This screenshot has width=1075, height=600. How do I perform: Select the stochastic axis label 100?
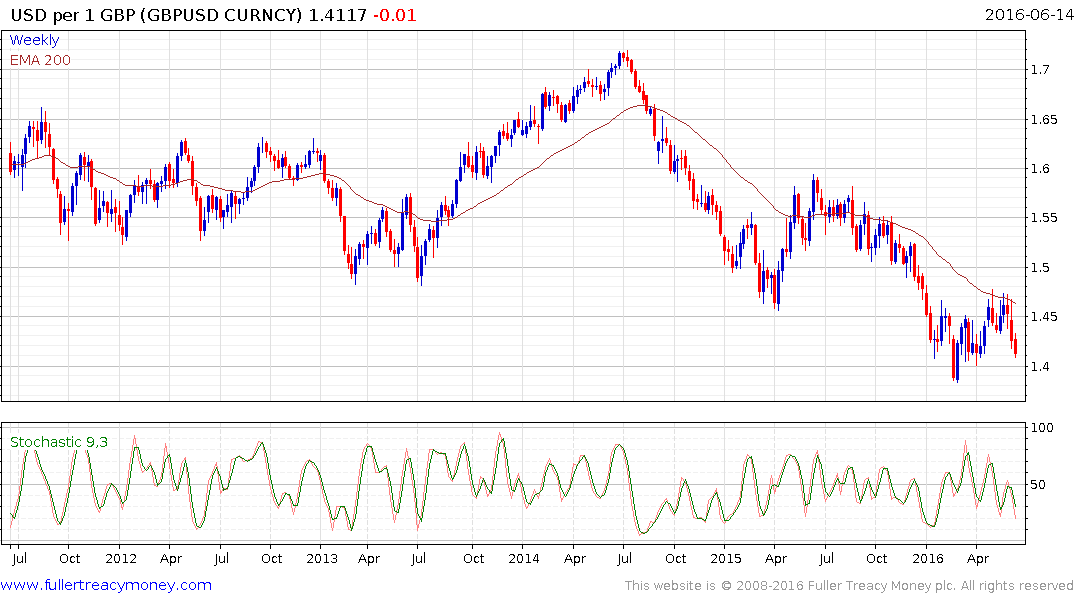point(1042,428)
